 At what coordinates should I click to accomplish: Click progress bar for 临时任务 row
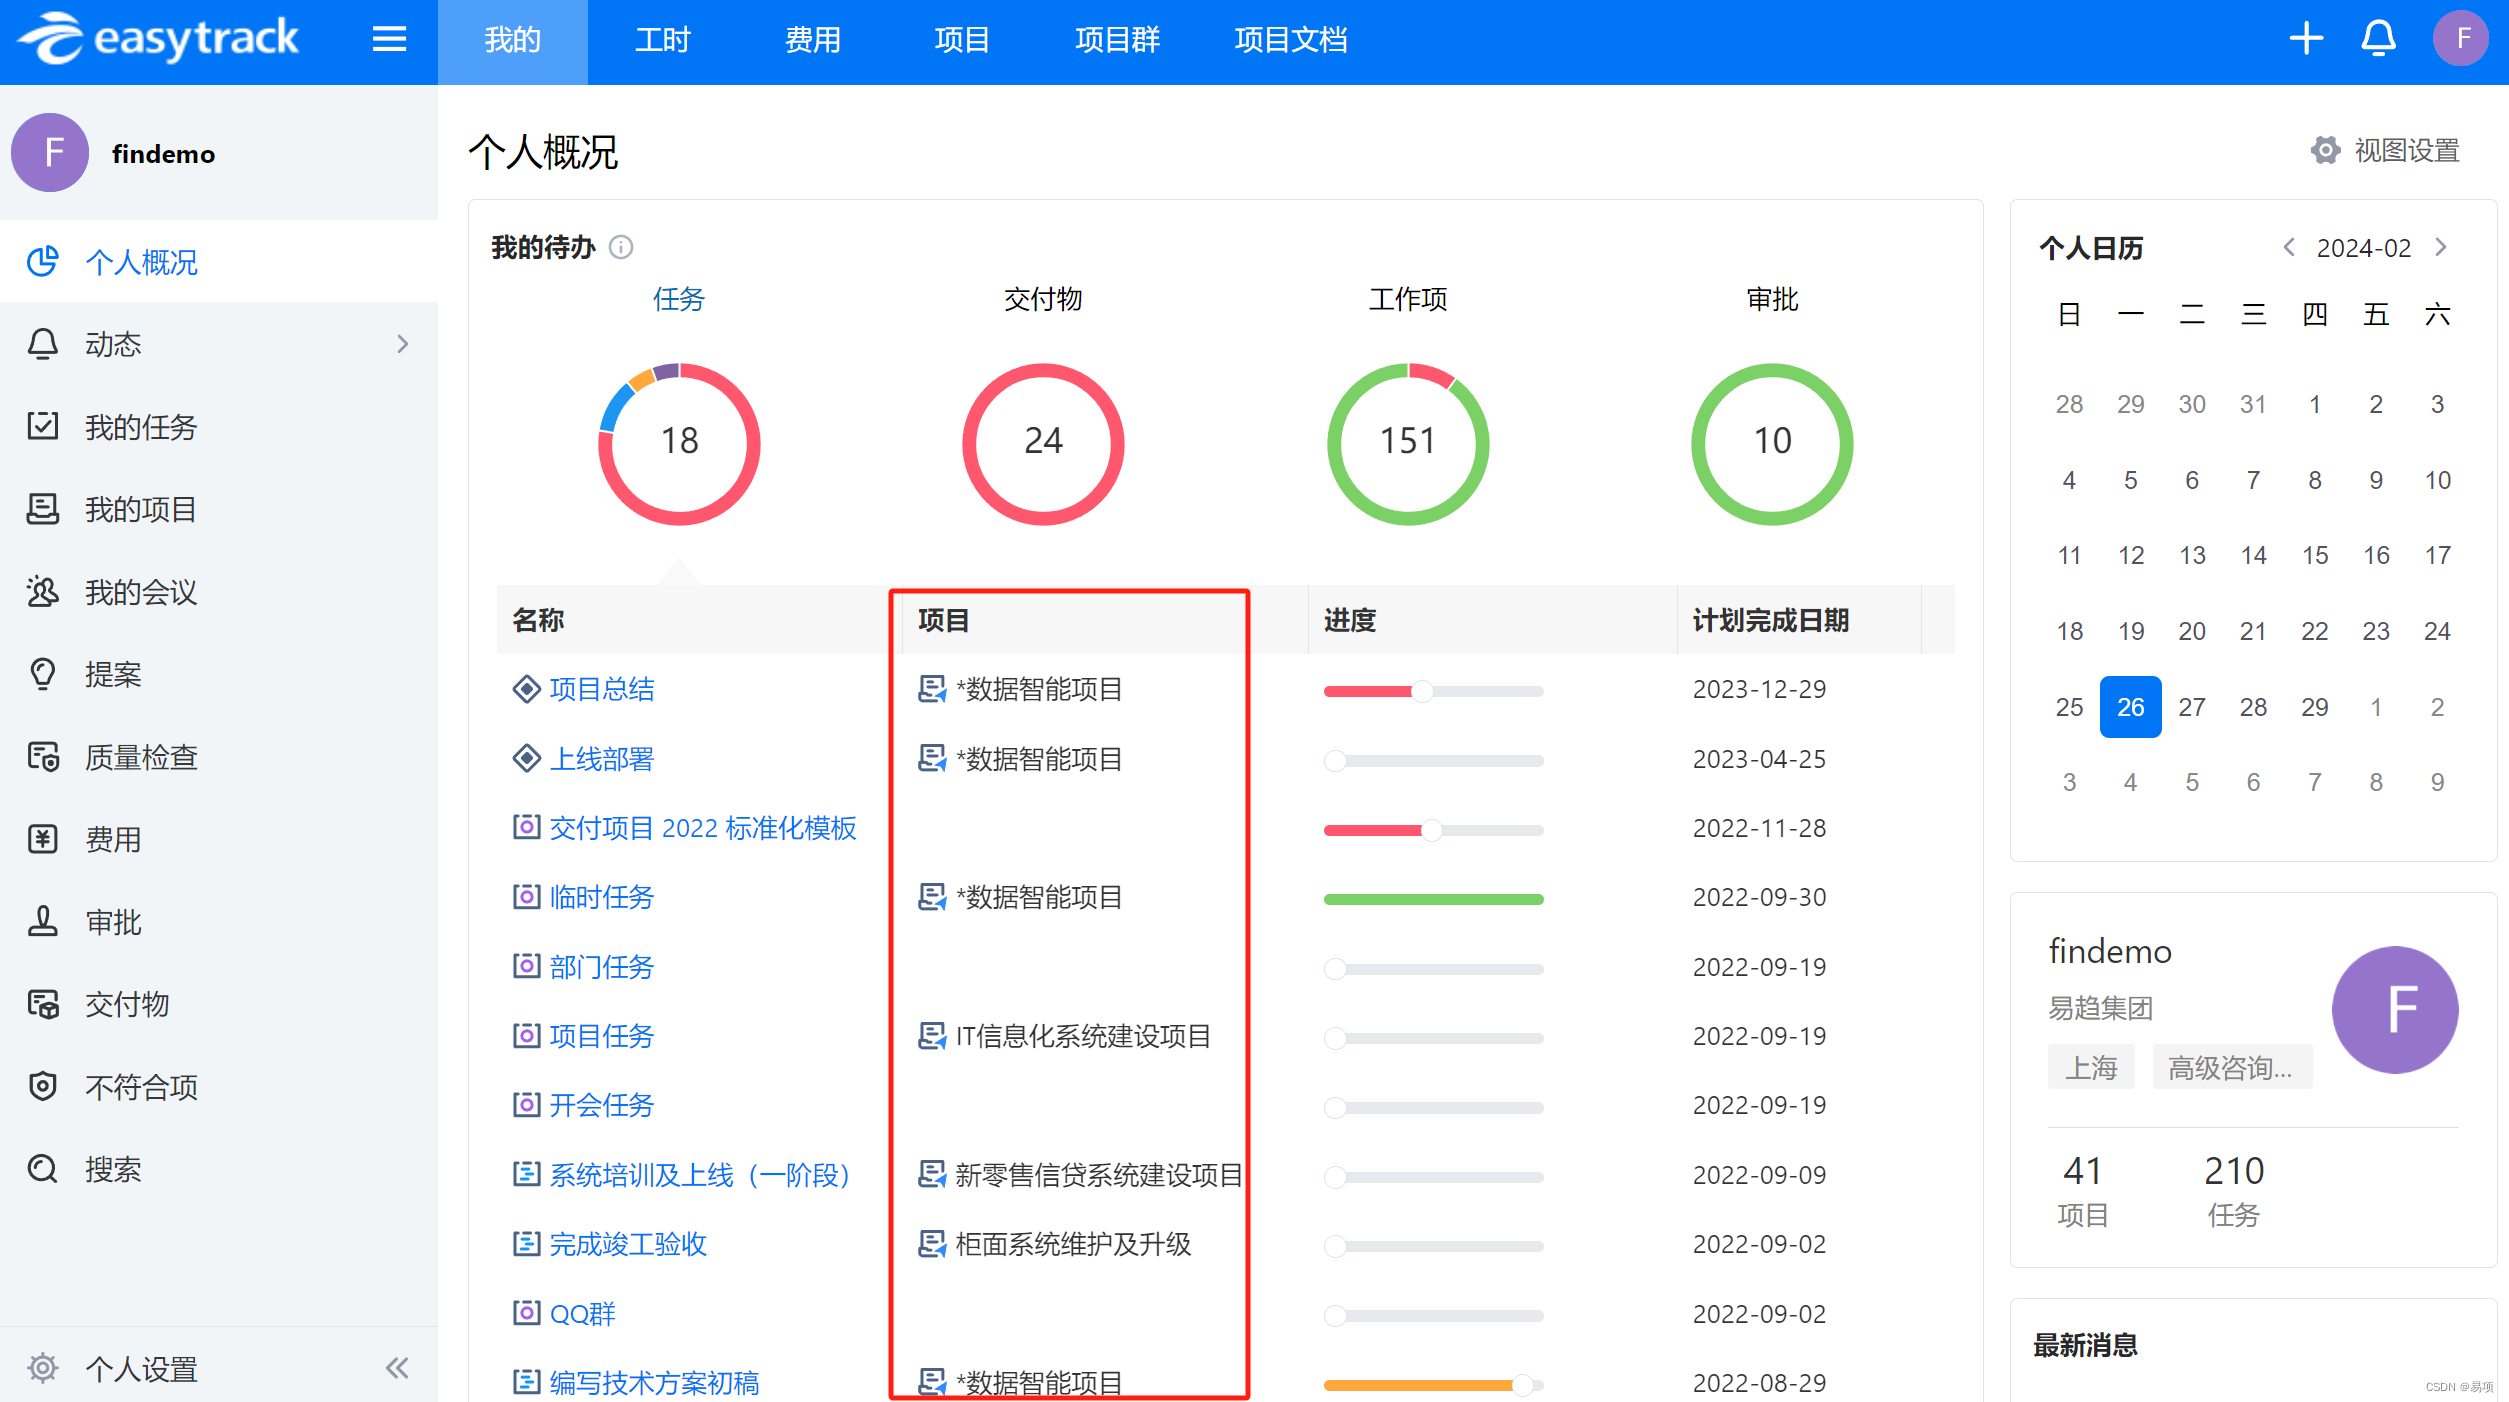tap(1432, 899)
